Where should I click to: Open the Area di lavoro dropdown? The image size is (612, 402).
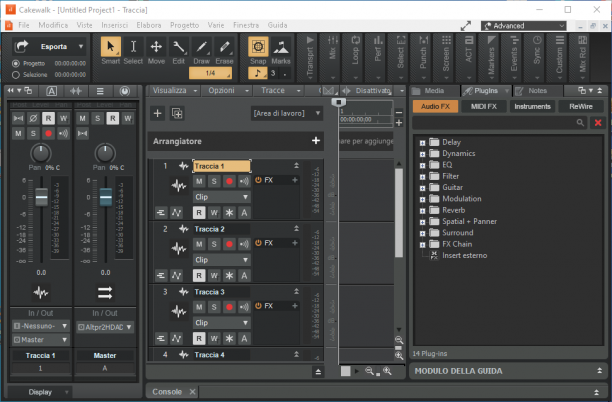click(x=286, y=113)
